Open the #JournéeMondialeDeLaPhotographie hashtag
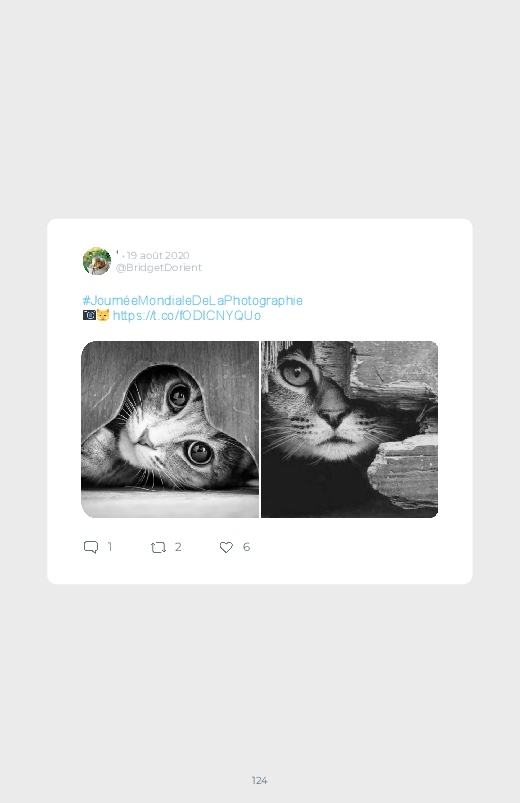 (193, 300)
